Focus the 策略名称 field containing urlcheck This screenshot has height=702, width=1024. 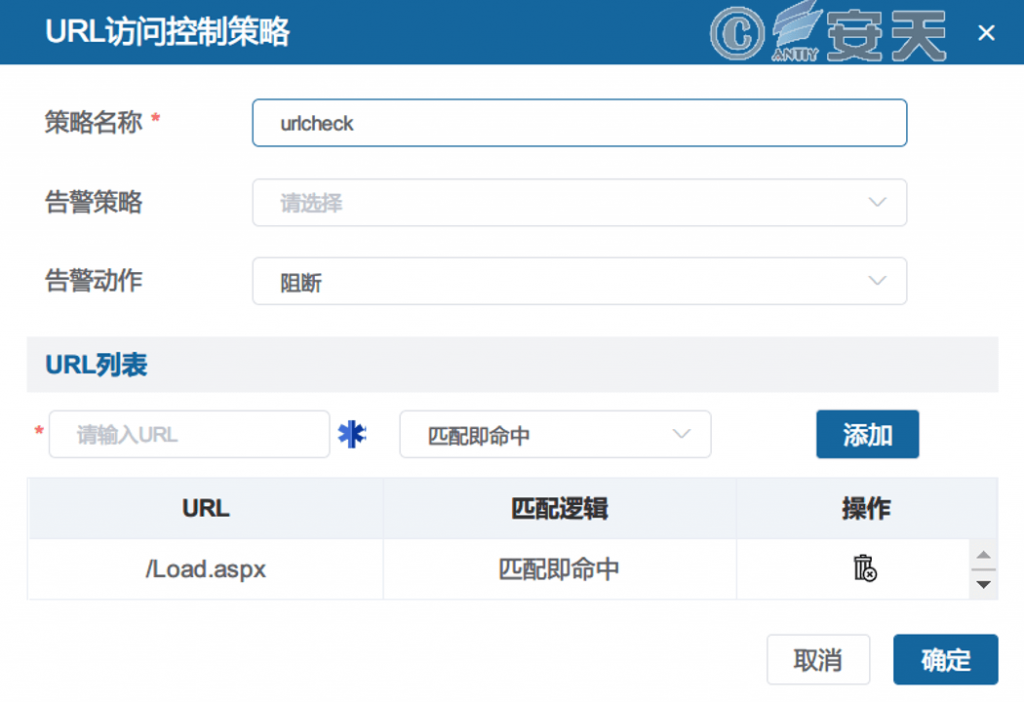pos(579,123)
